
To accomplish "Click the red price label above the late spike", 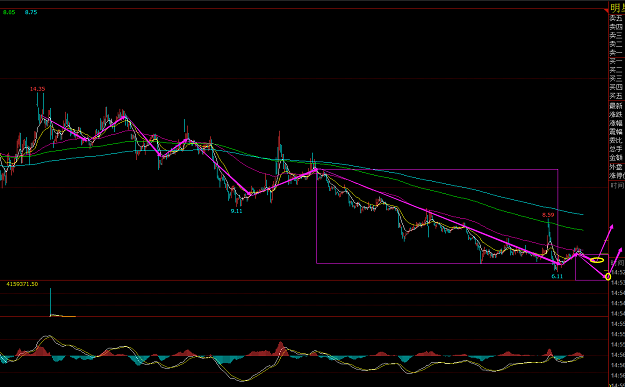I will [x=548, y=215].
